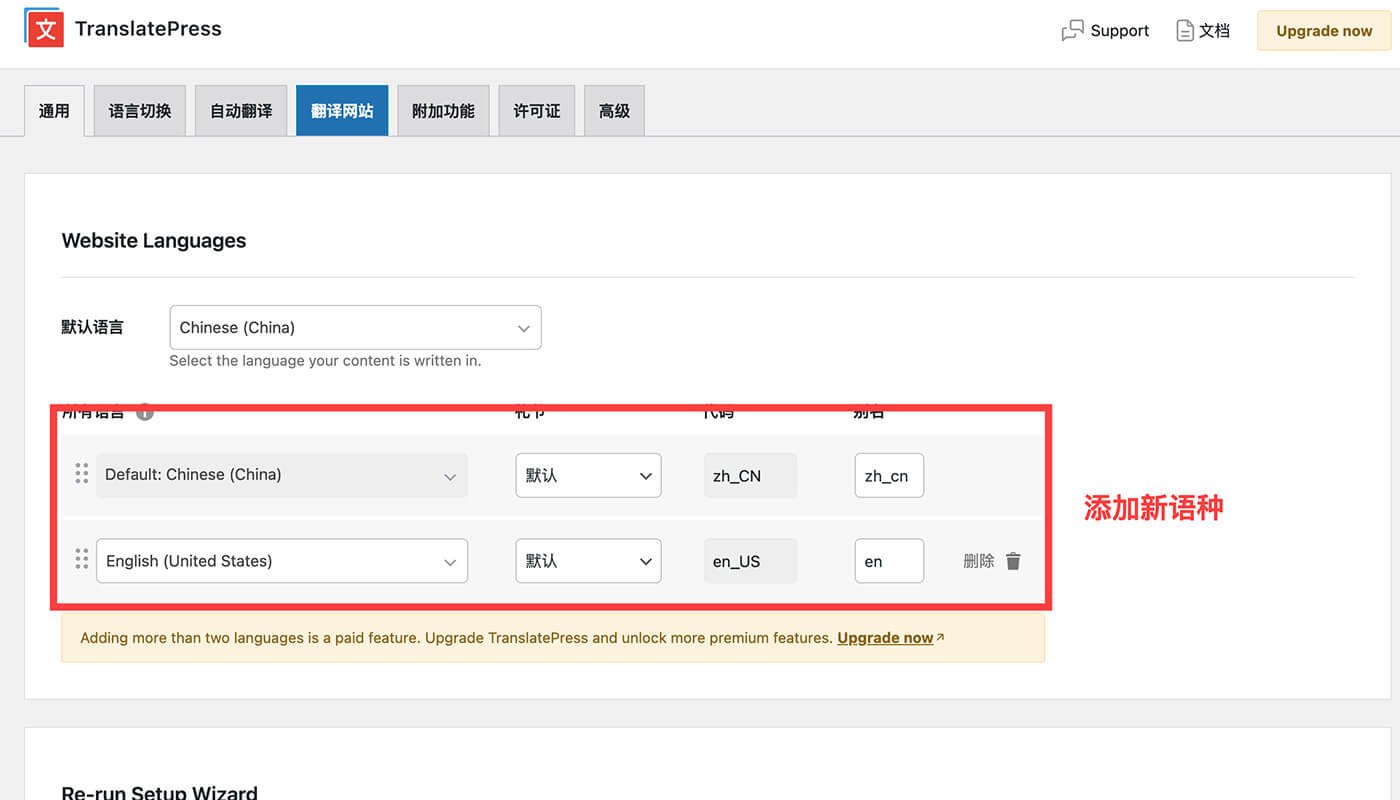
Task: Click the Upgrade now button in header
Action: [1324, 31]
